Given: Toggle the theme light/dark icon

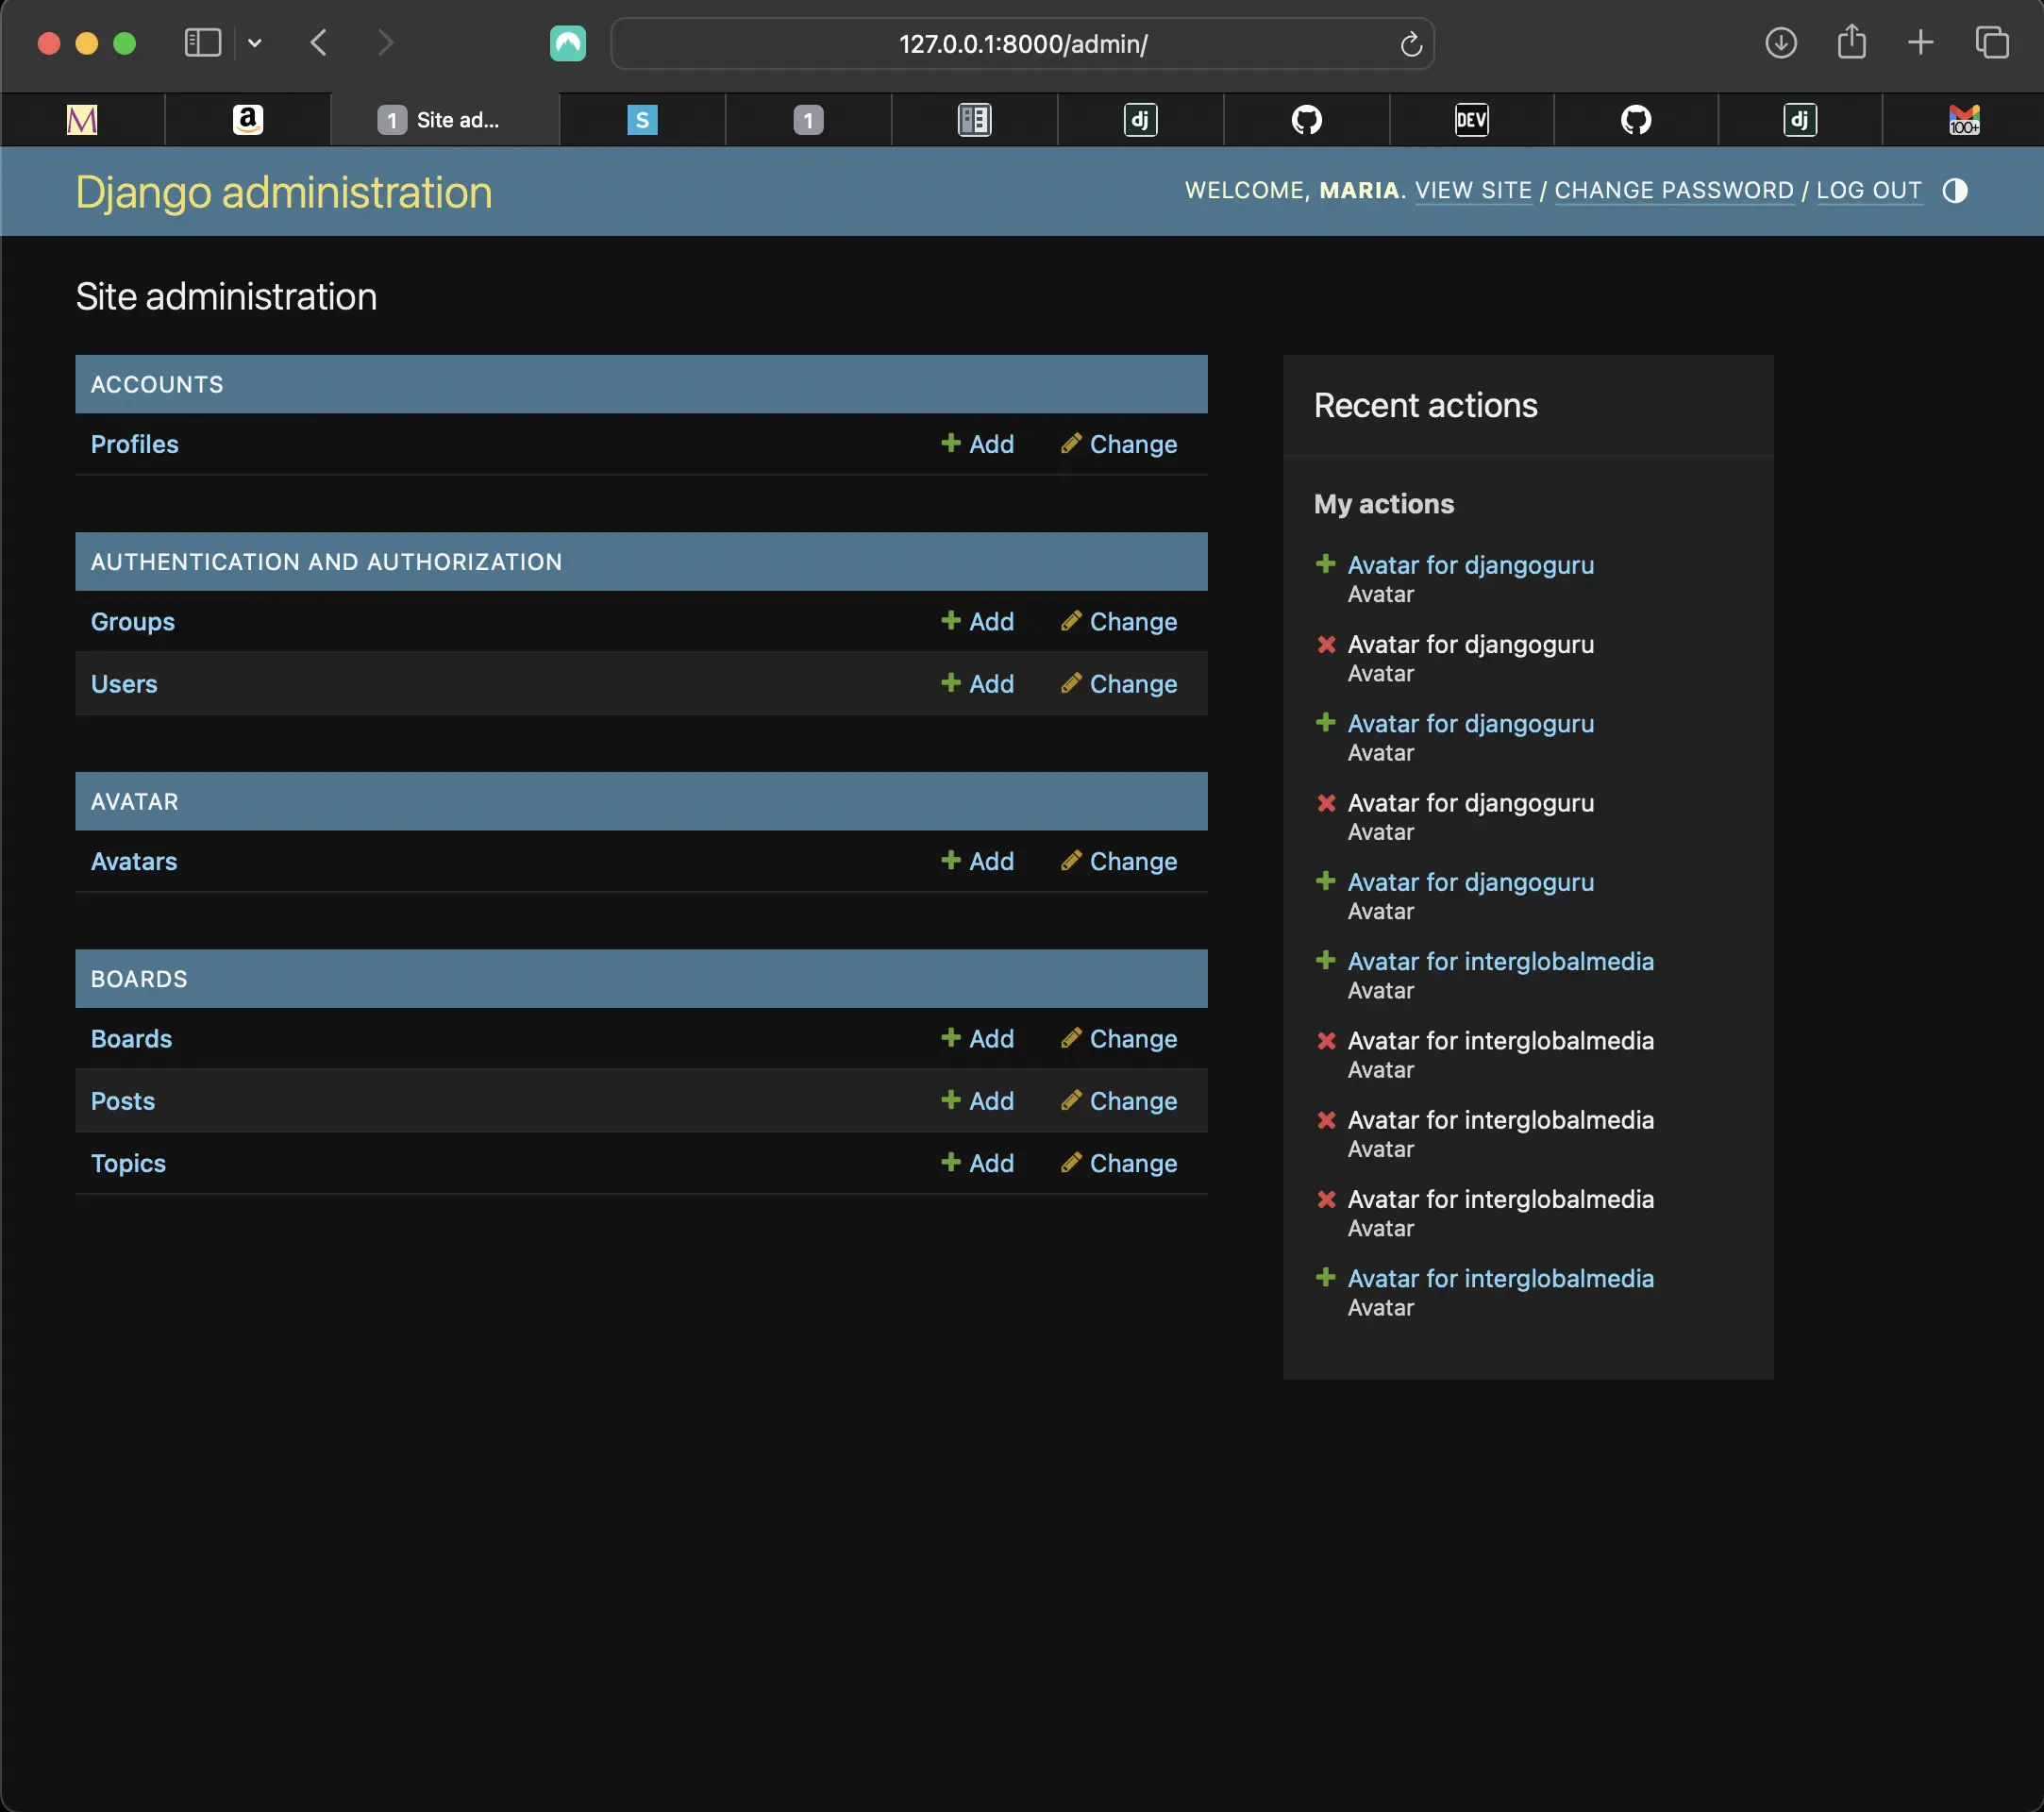Looking at the screenshot, I should coord(1955,191).
